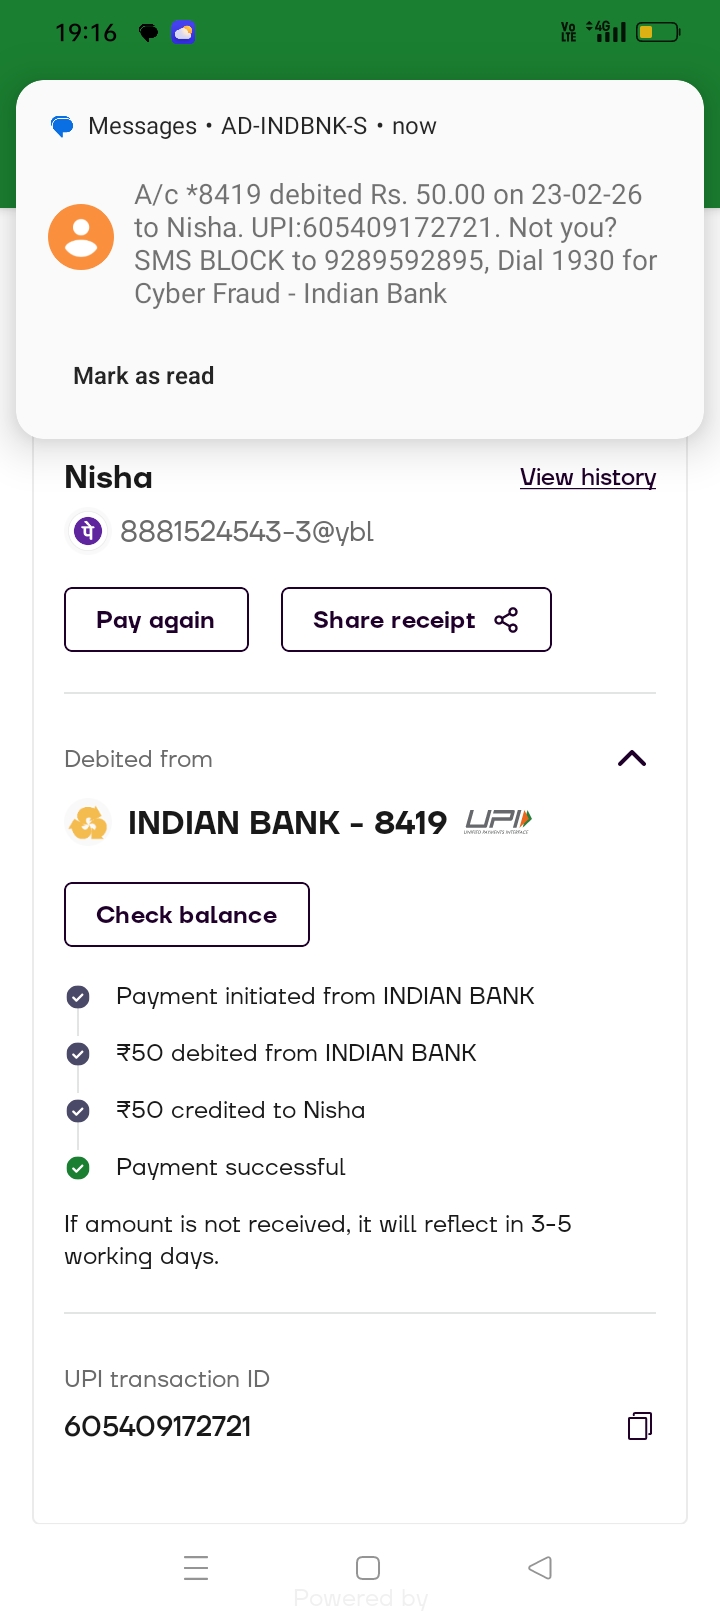Tap the ₹50 credited to Nisha checkmark
The image size is (720, 1612).
78,1110
